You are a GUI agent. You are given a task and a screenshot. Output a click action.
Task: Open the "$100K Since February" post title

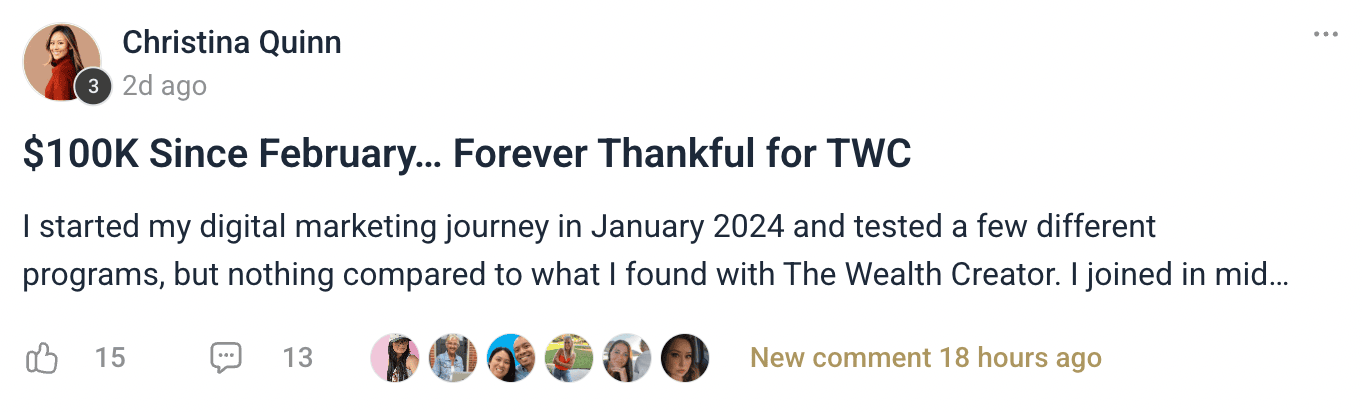point(466,155)
